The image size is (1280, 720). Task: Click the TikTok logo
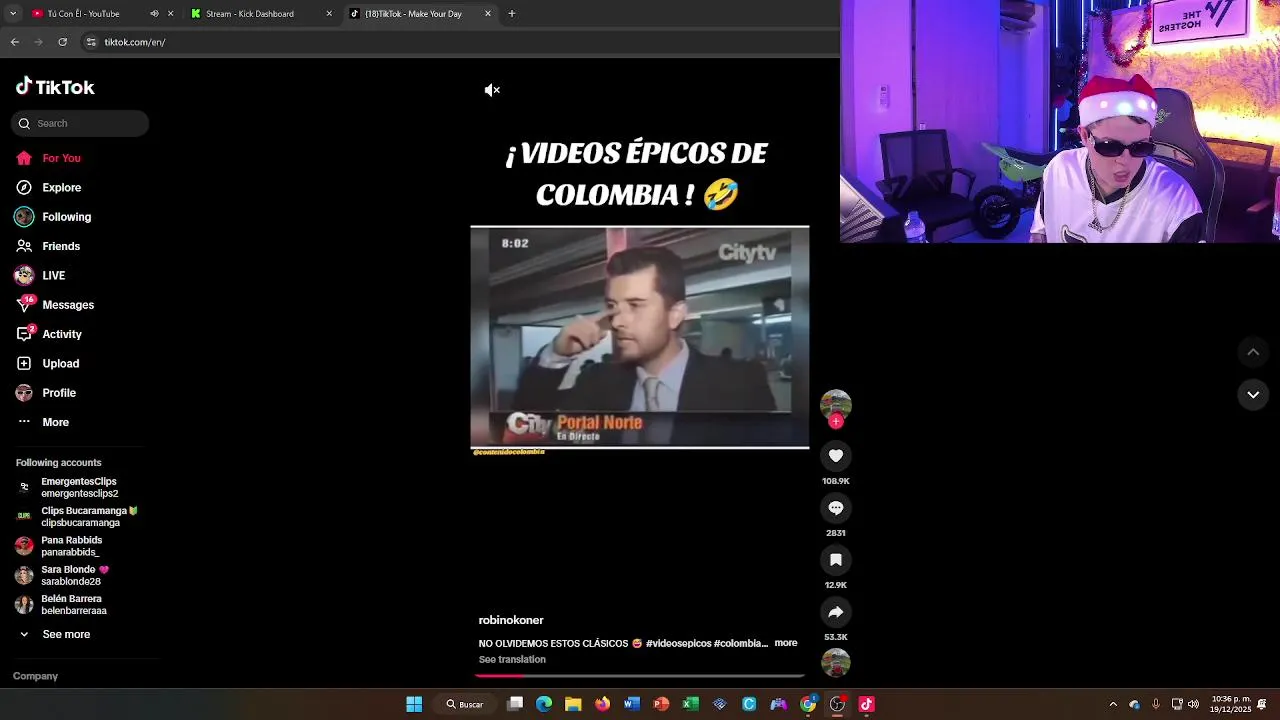55,87
